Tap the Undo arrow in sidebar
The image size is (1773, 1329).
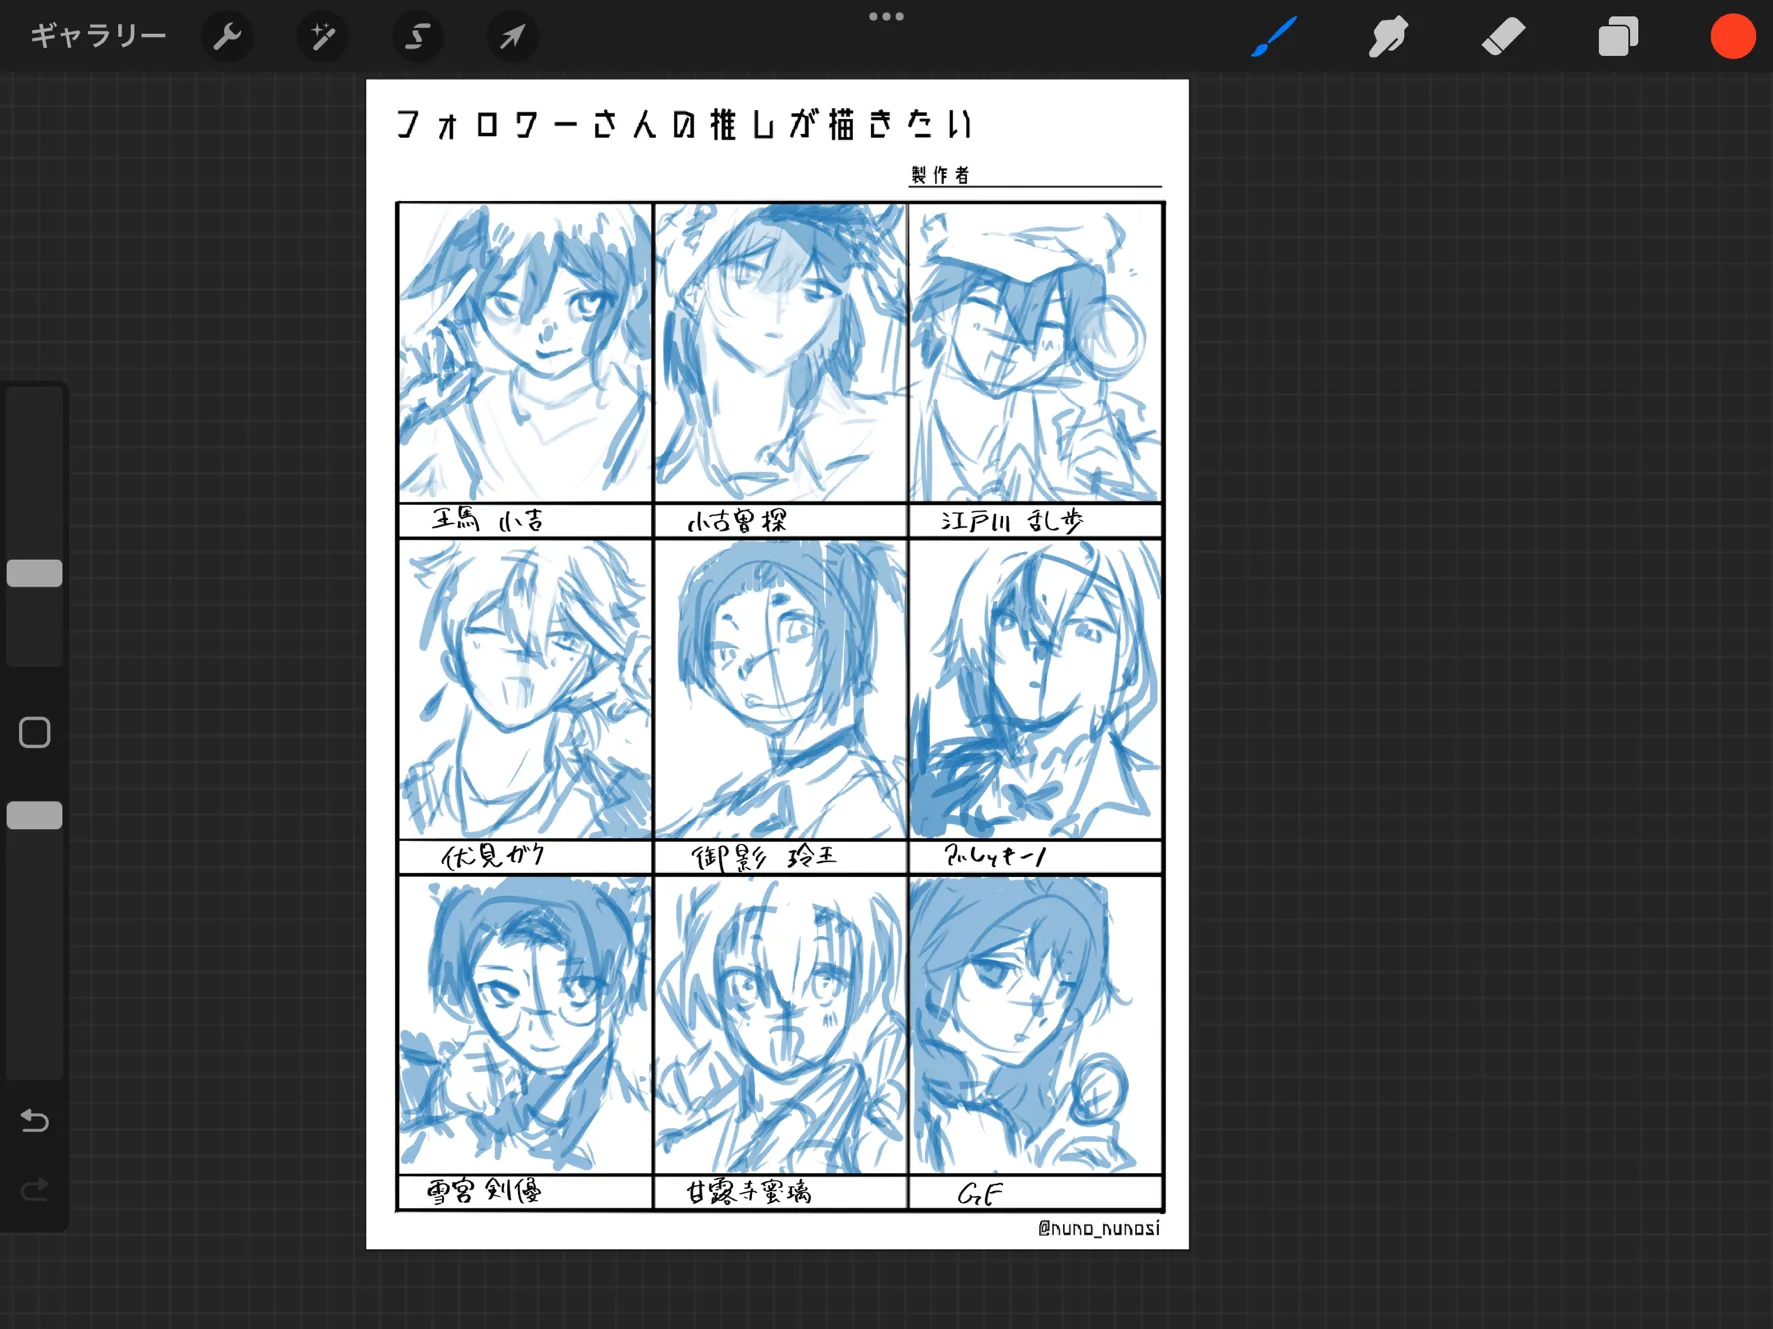tap(35, 1121)
